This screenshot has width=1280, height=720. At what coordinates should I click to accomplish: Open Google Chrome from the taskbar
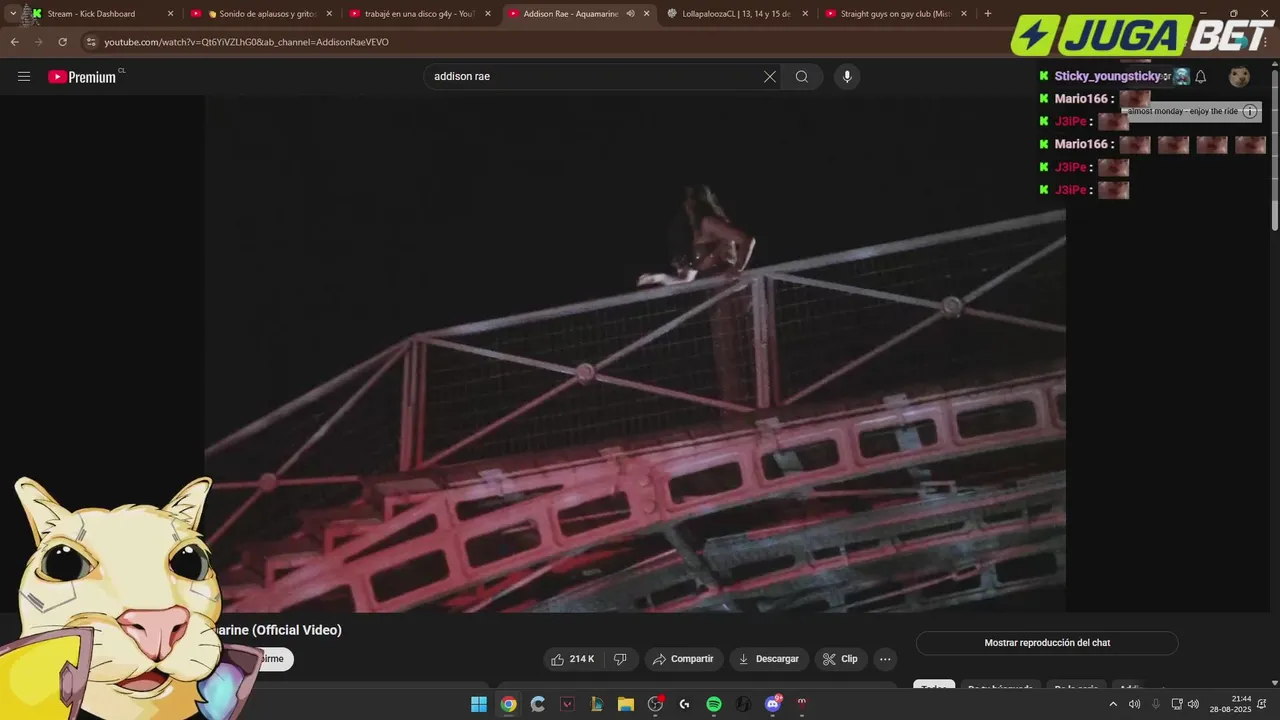point(508,704)
